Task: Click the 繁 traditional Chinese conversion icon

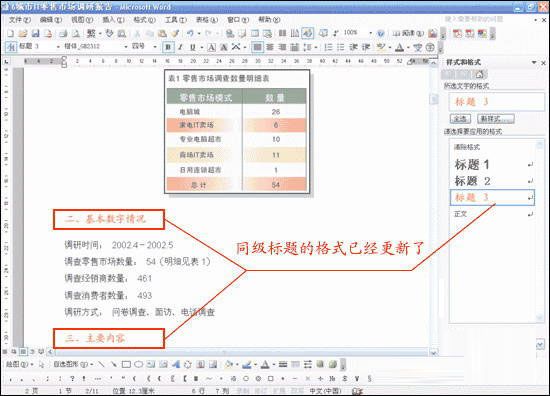Action: [x=91, y=34]
